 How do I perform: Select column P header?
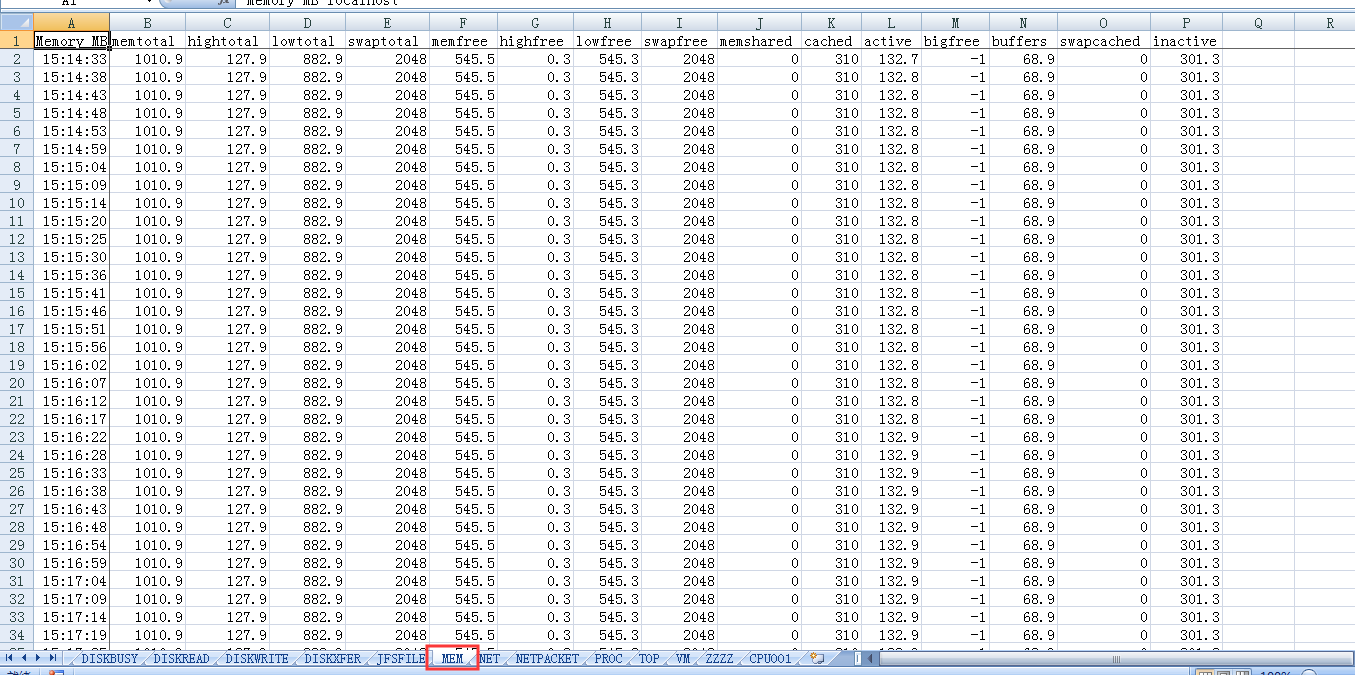(1186, 22)
